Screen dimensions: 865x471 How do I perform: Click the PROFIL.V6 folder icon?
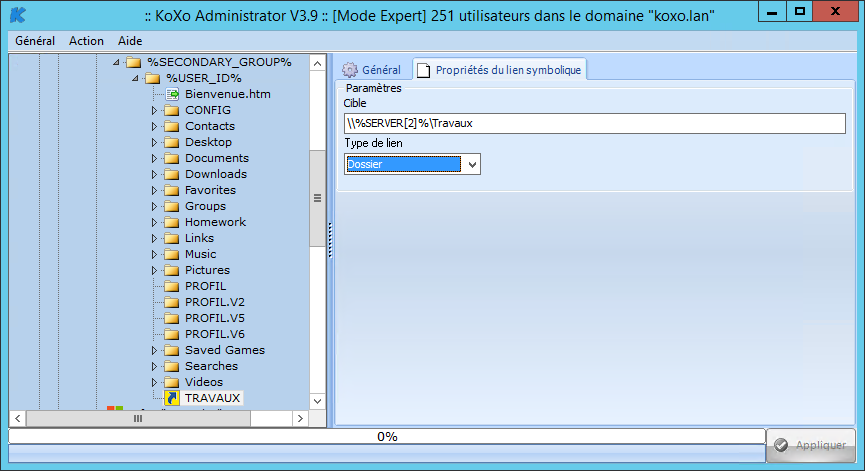point(172,334)
